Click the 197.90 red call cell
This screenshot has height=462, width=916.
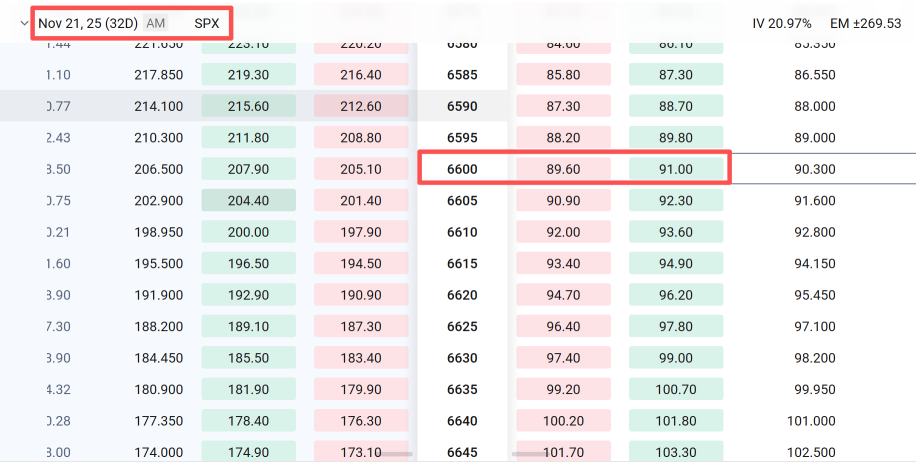[360, 233]
